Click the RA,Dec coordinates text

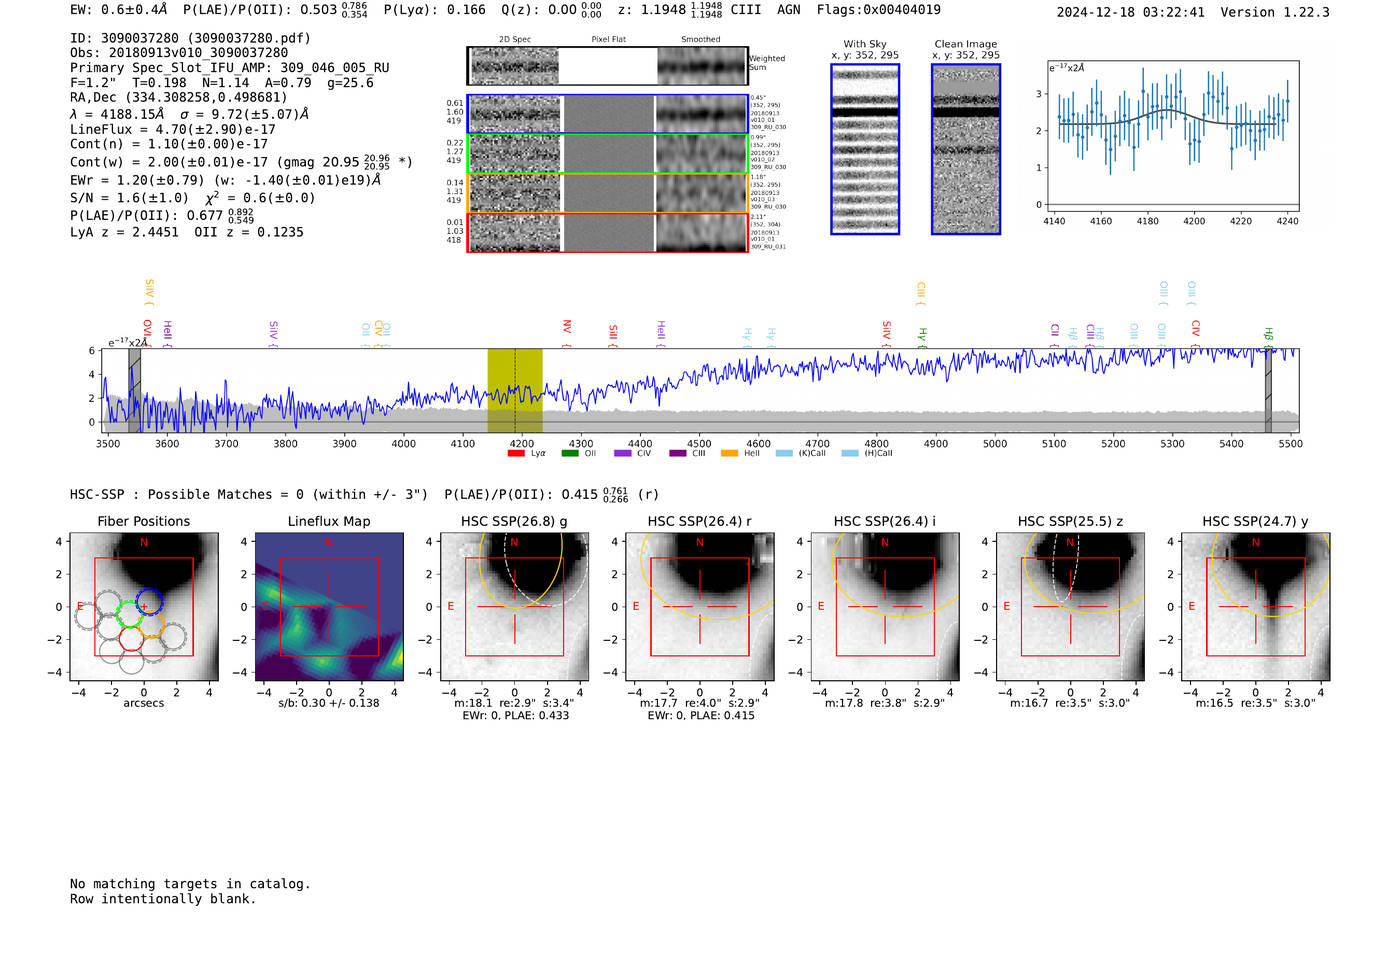pos(178,97)
